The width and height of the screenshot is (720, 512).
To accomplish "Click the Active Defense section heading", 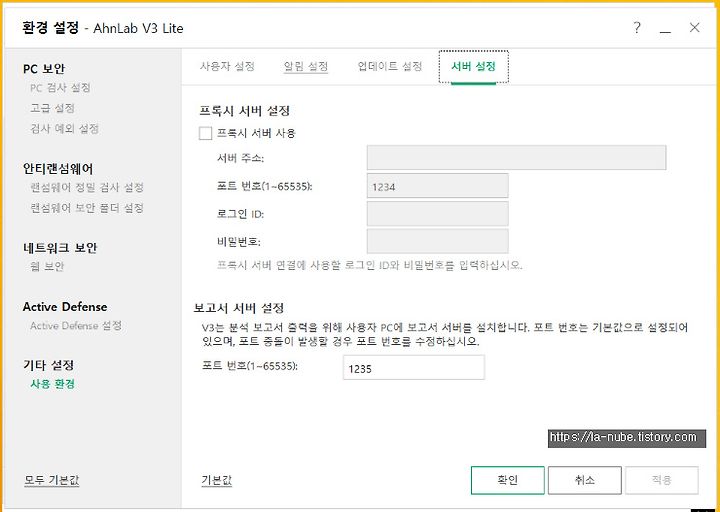I will pyautogui.click(x=65, y=307).
